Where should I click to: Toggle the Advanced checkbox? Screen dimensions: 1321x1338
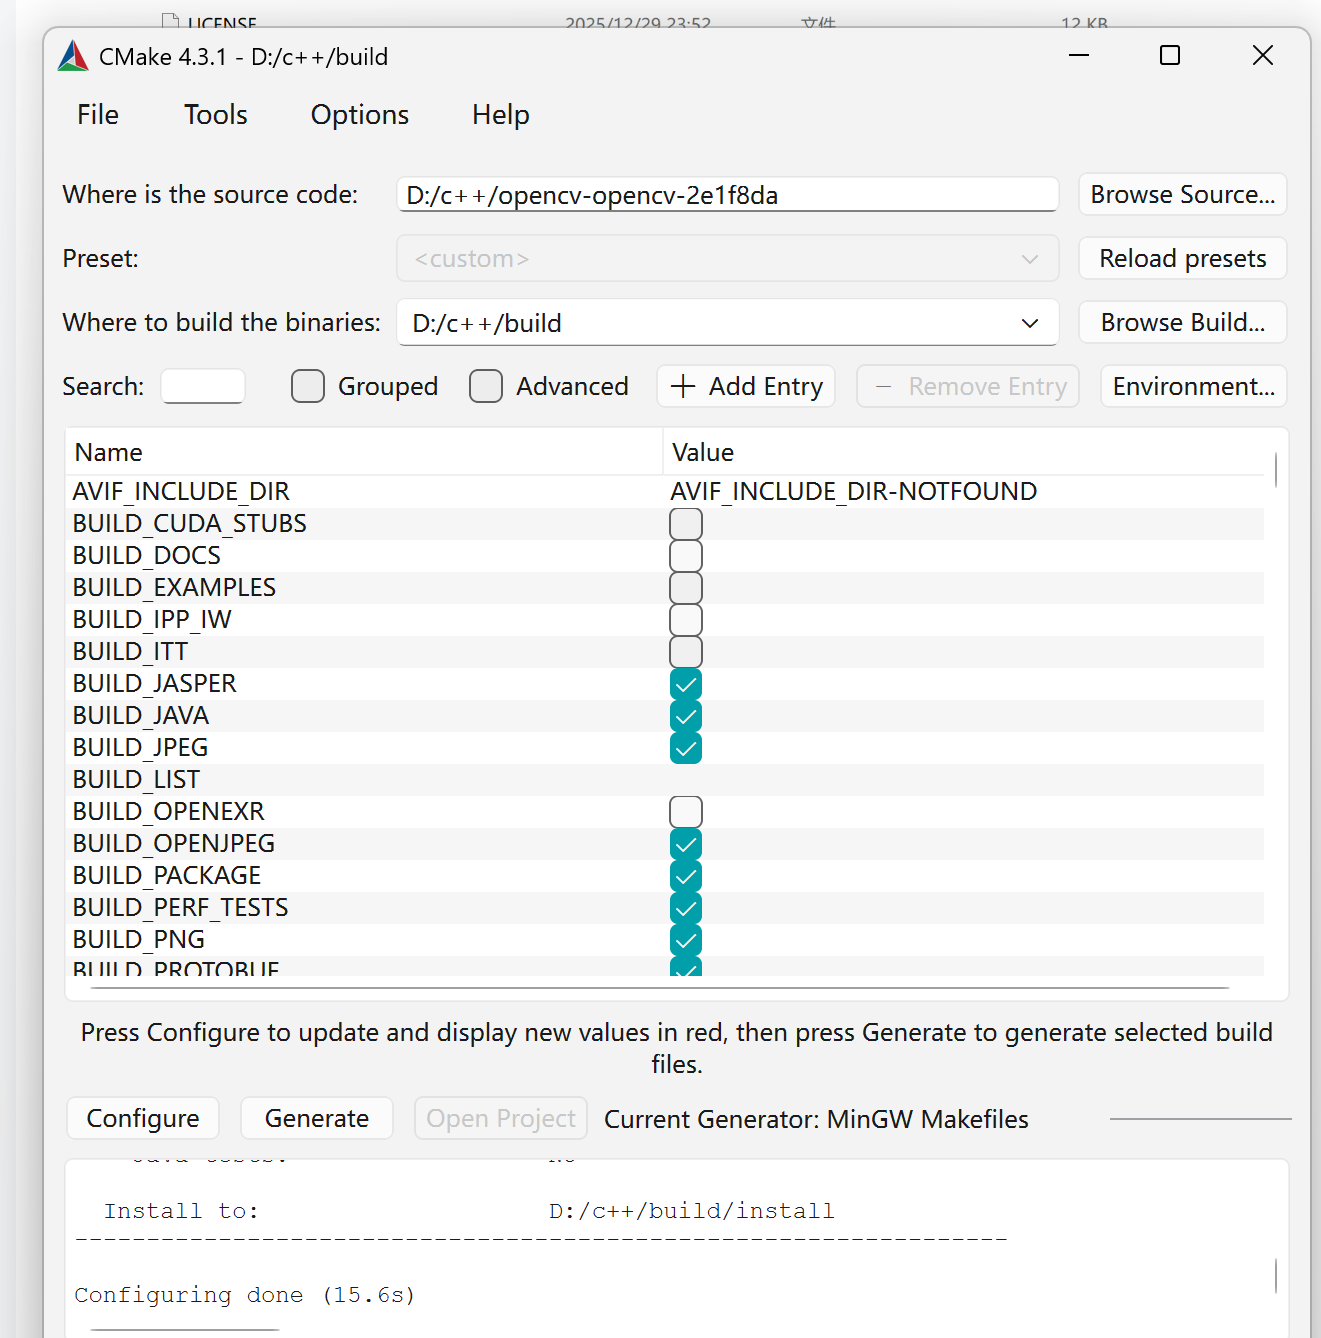pyautogui.click(x=486, y=386)
